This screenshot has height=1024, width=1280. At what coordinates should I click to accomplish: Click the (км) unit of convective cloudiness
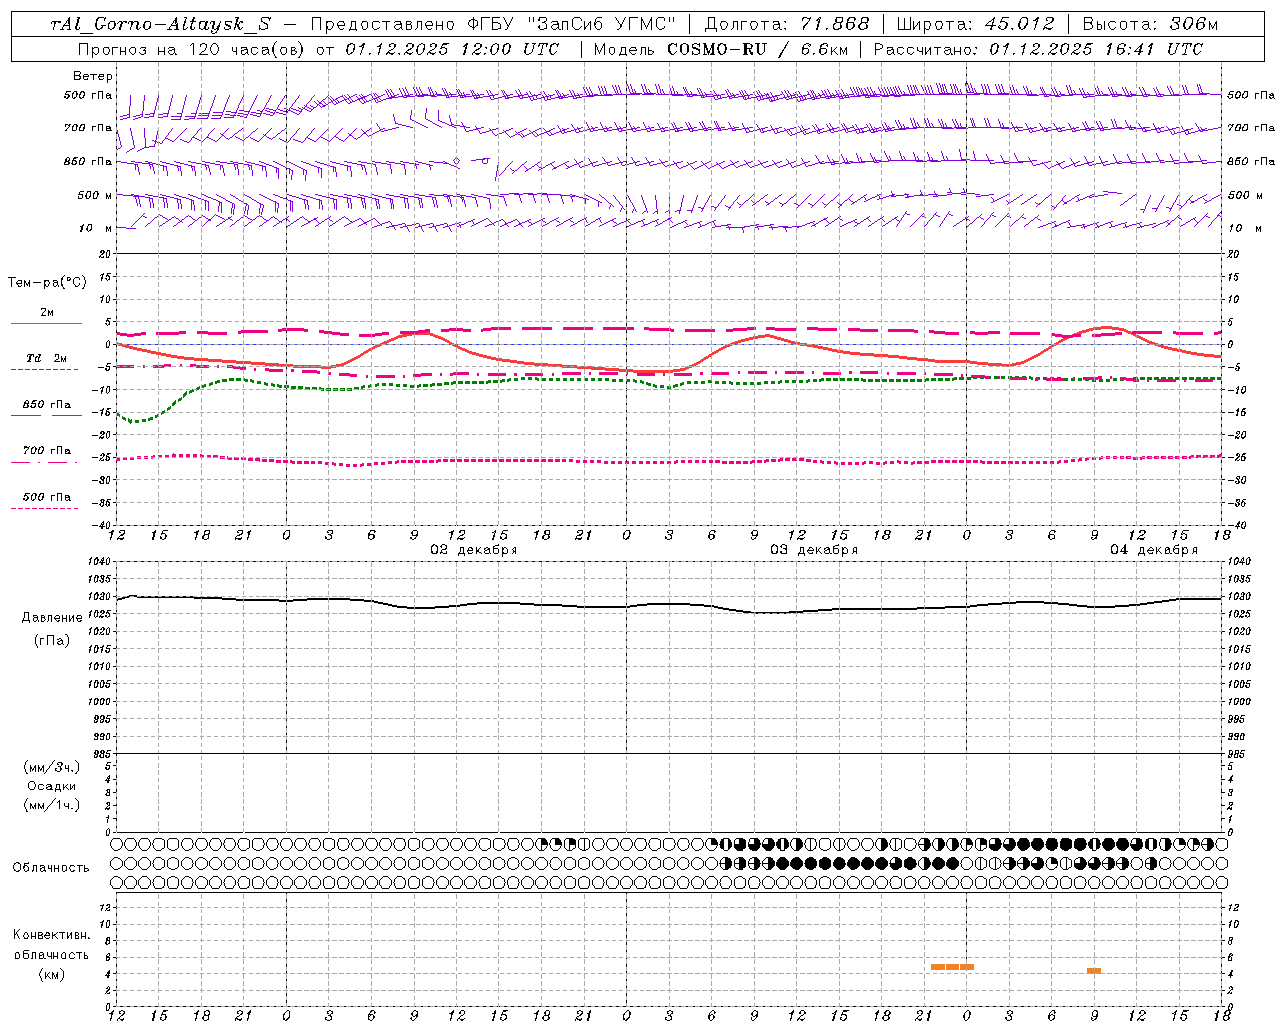[x=52, y=974]
